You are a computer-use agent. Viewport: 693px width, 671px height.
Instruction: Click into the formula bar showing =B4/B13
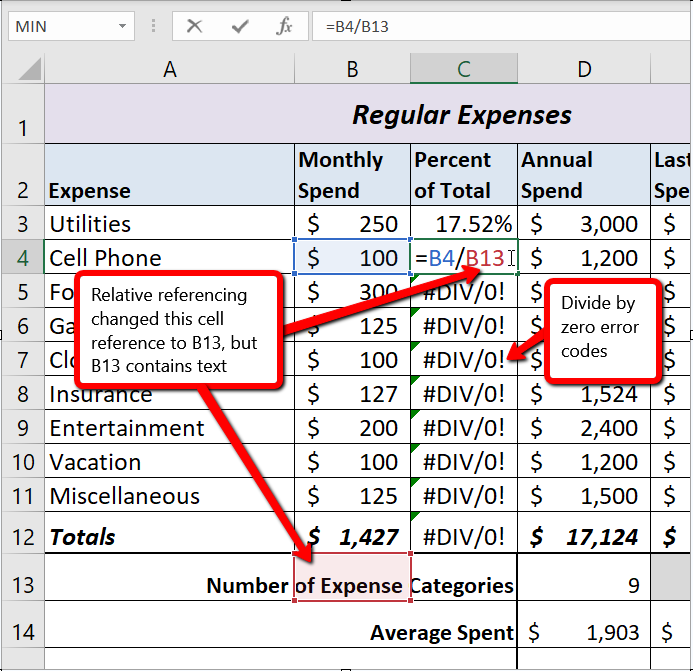point(502,27)
